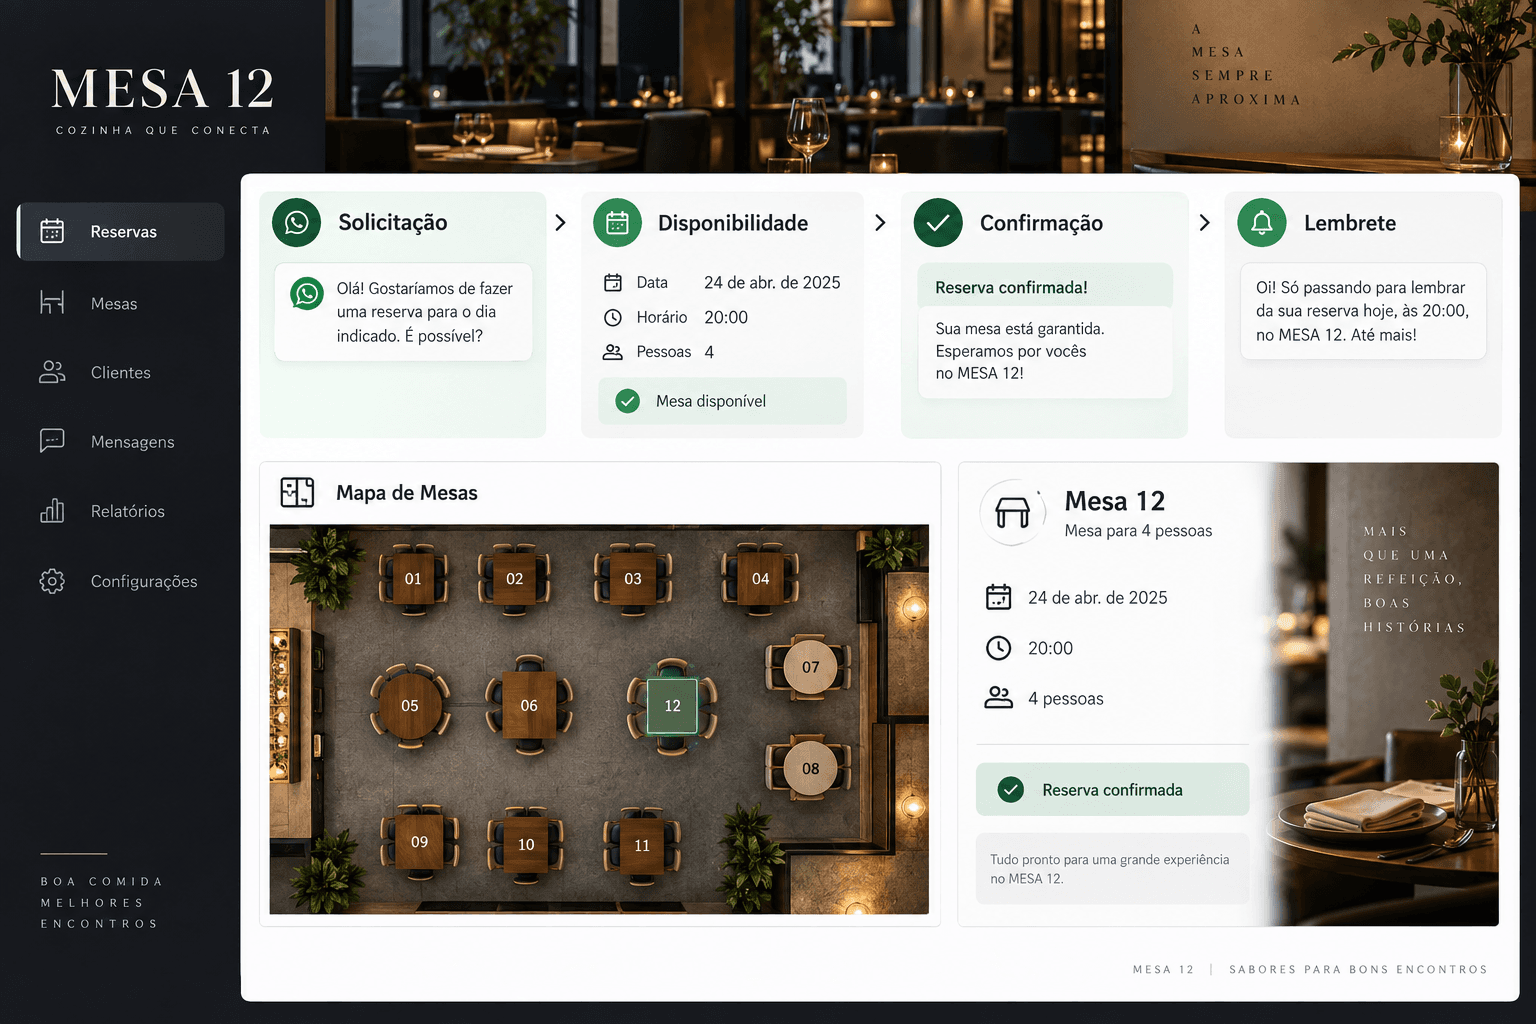Click the chevron arrow after Disponibilidade
Screen dimensions: 1536x1024
880,222
